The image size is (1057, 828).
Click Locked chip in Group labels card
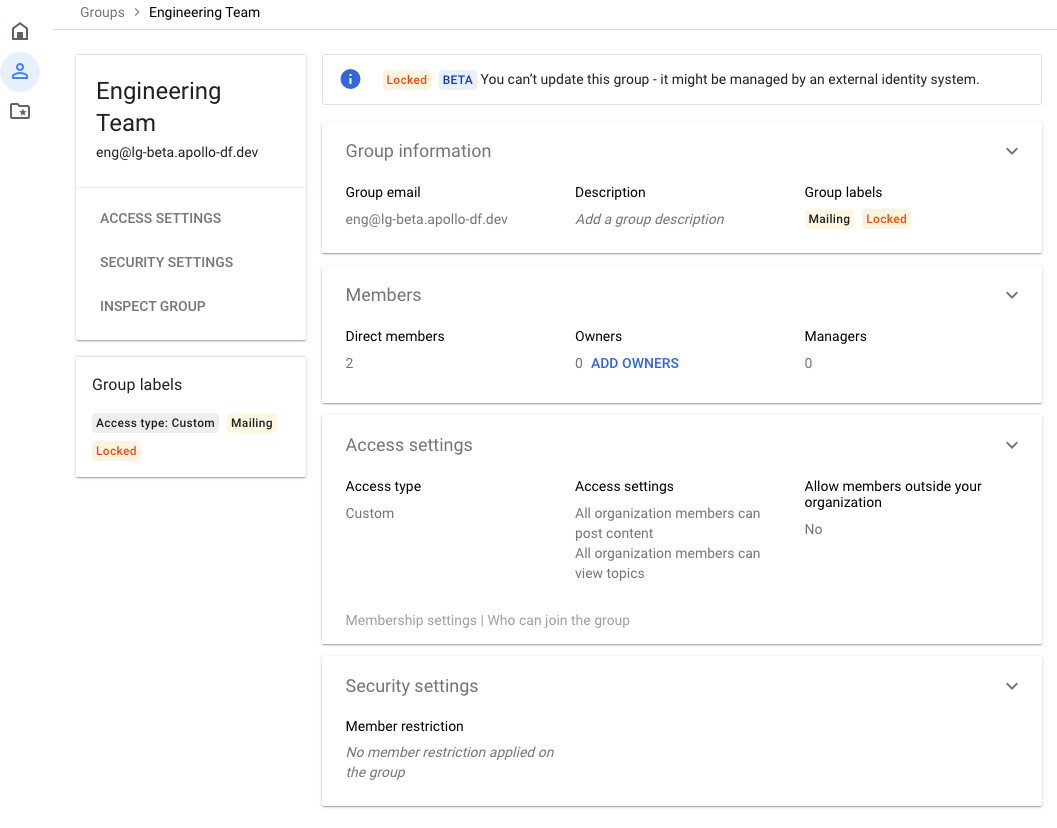[116, 451]
